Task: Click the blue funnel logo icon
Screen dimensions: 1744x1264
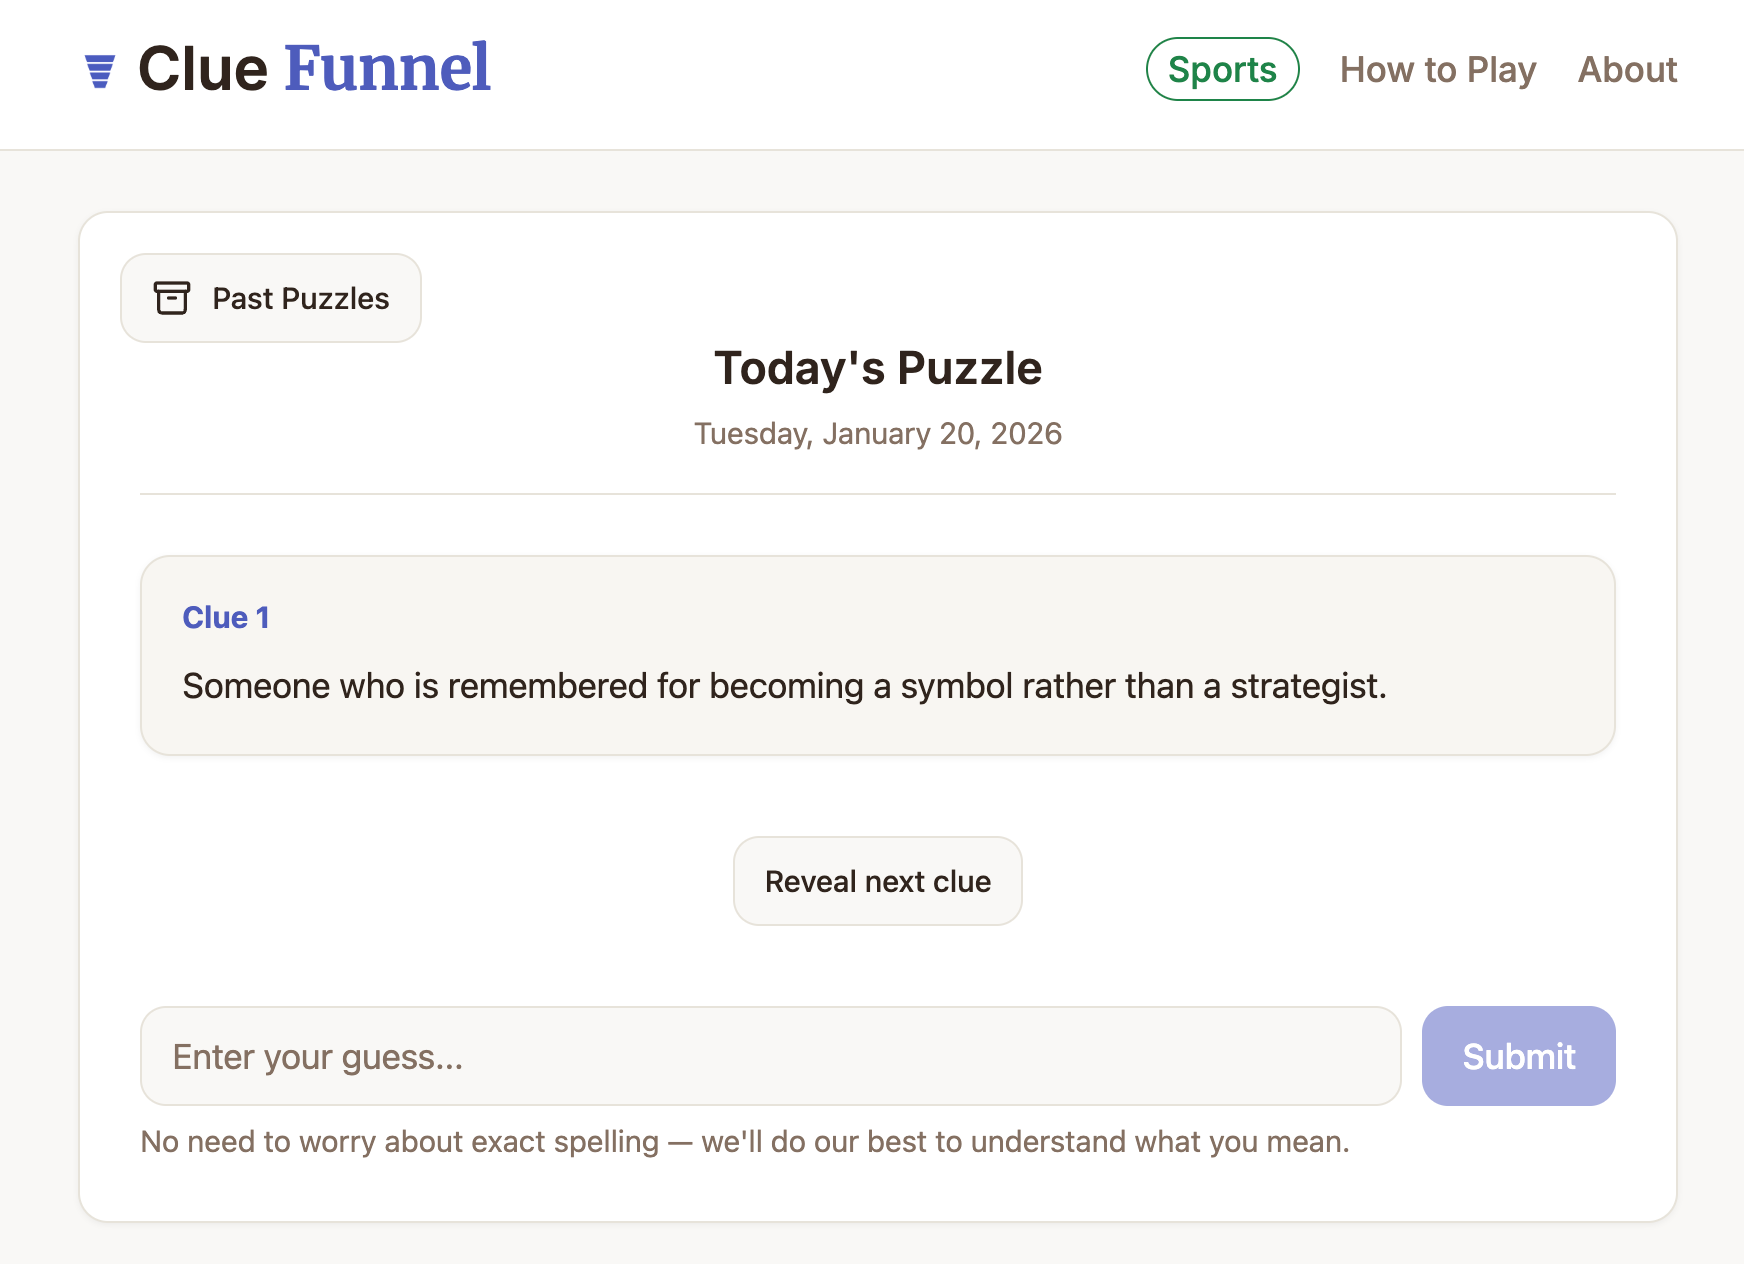Action: tap(100, 71)
